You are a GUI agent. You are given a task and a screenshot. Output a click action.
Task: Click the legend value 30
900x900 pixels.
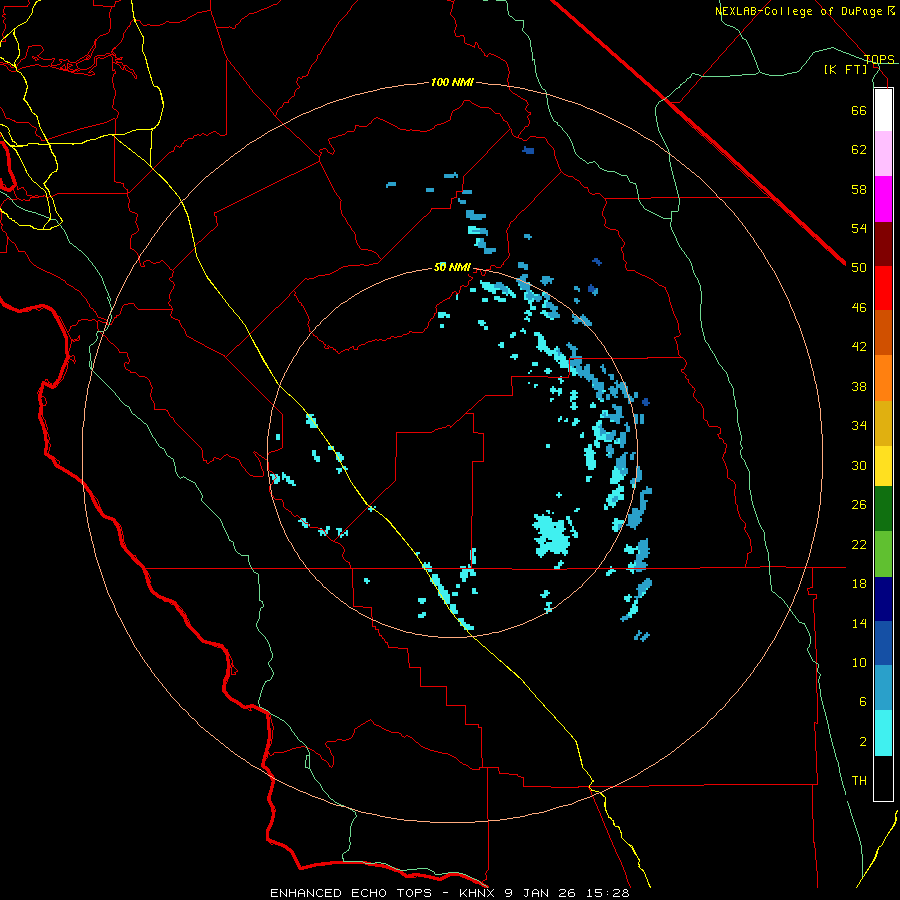point(859,465)
